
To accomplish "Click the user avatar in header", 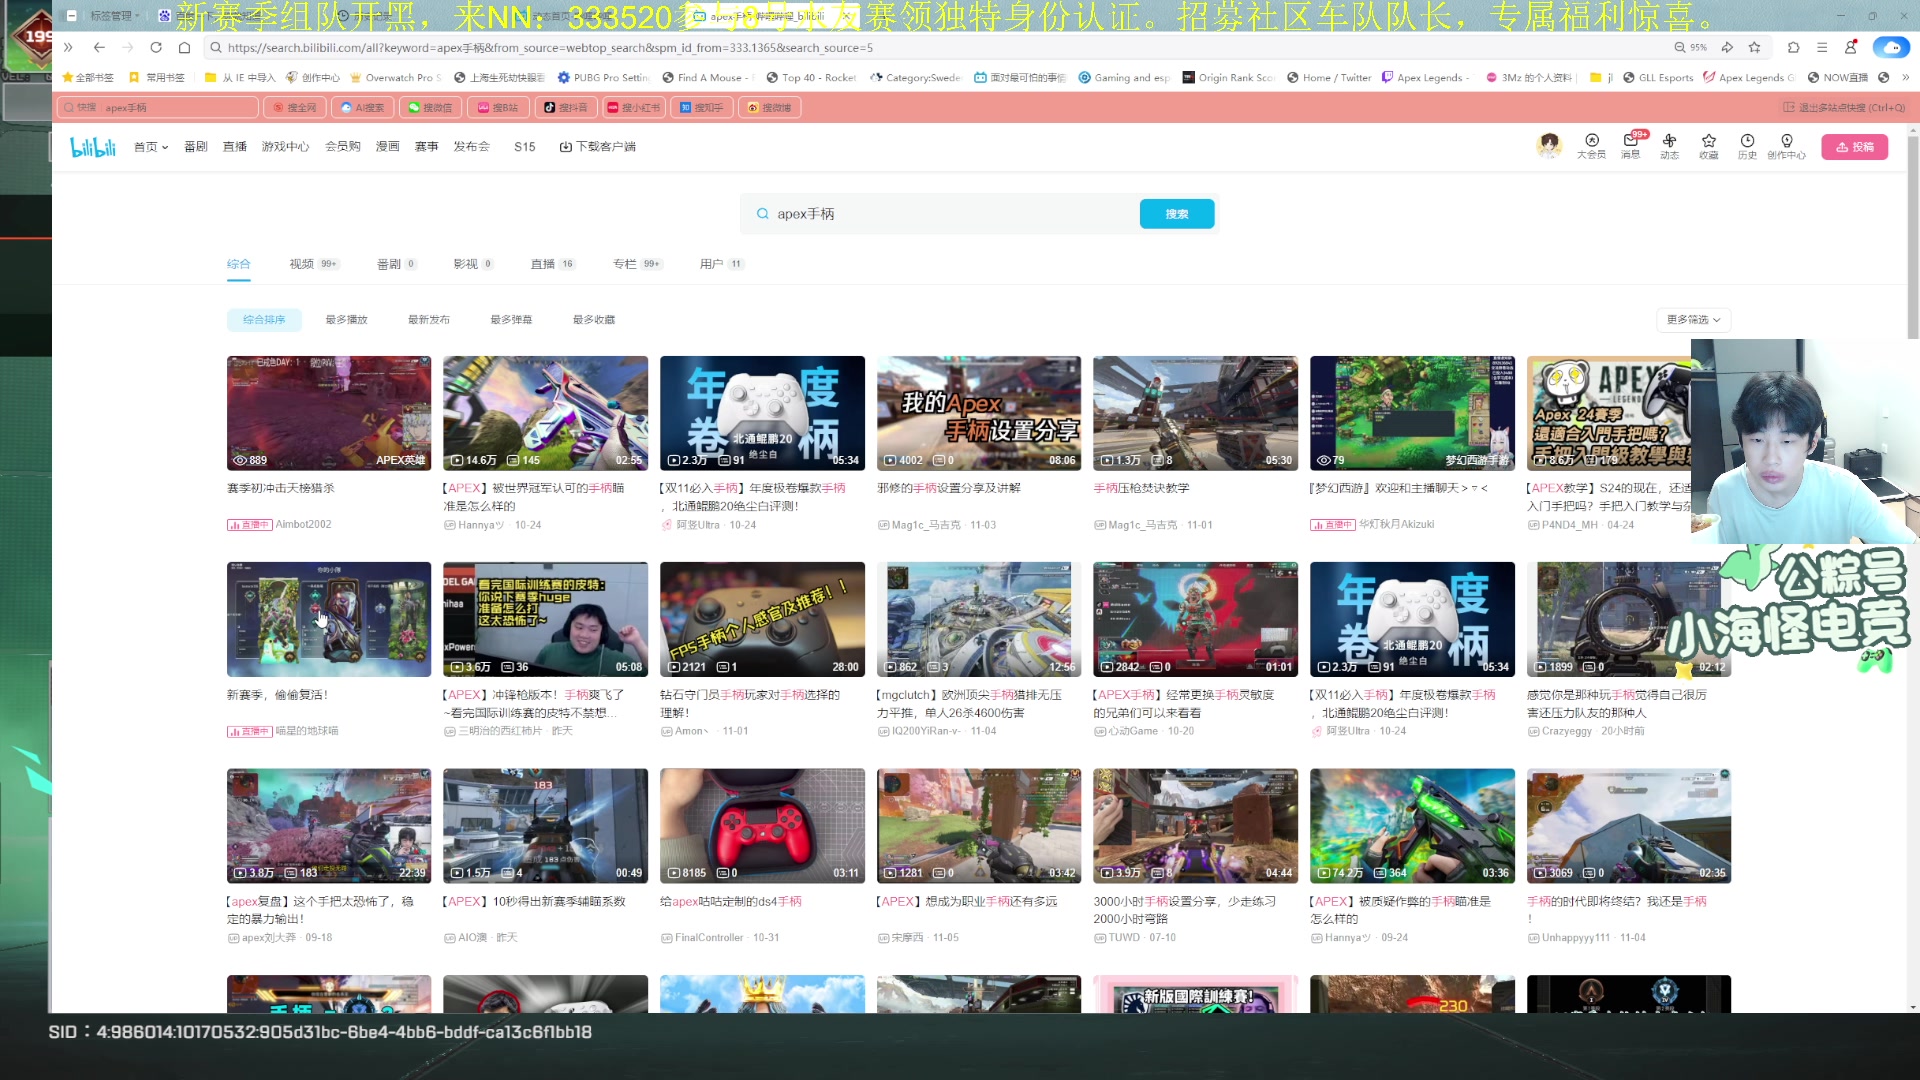I will coord(1549,146).
